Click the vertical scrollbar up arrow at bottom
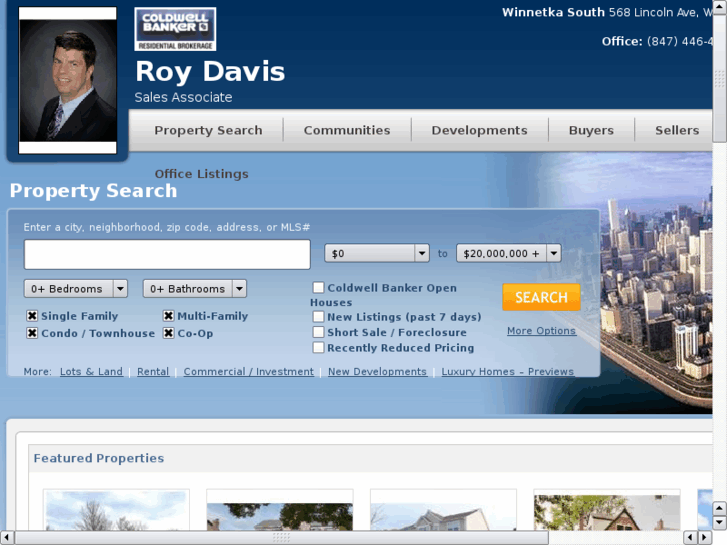Viewport: 727px width, 545px height. [719, 508]
